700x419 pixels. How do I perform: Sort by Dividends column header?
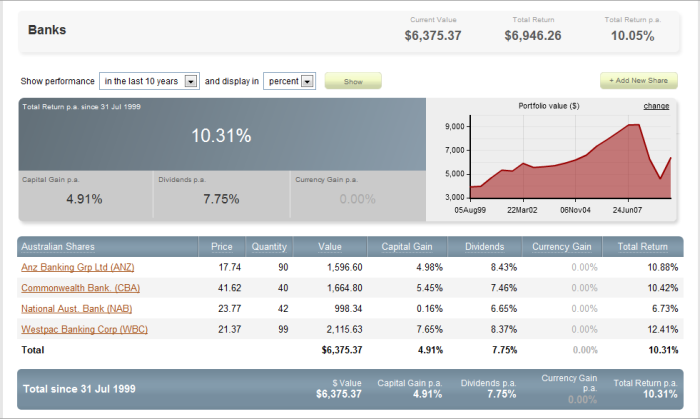484,247
